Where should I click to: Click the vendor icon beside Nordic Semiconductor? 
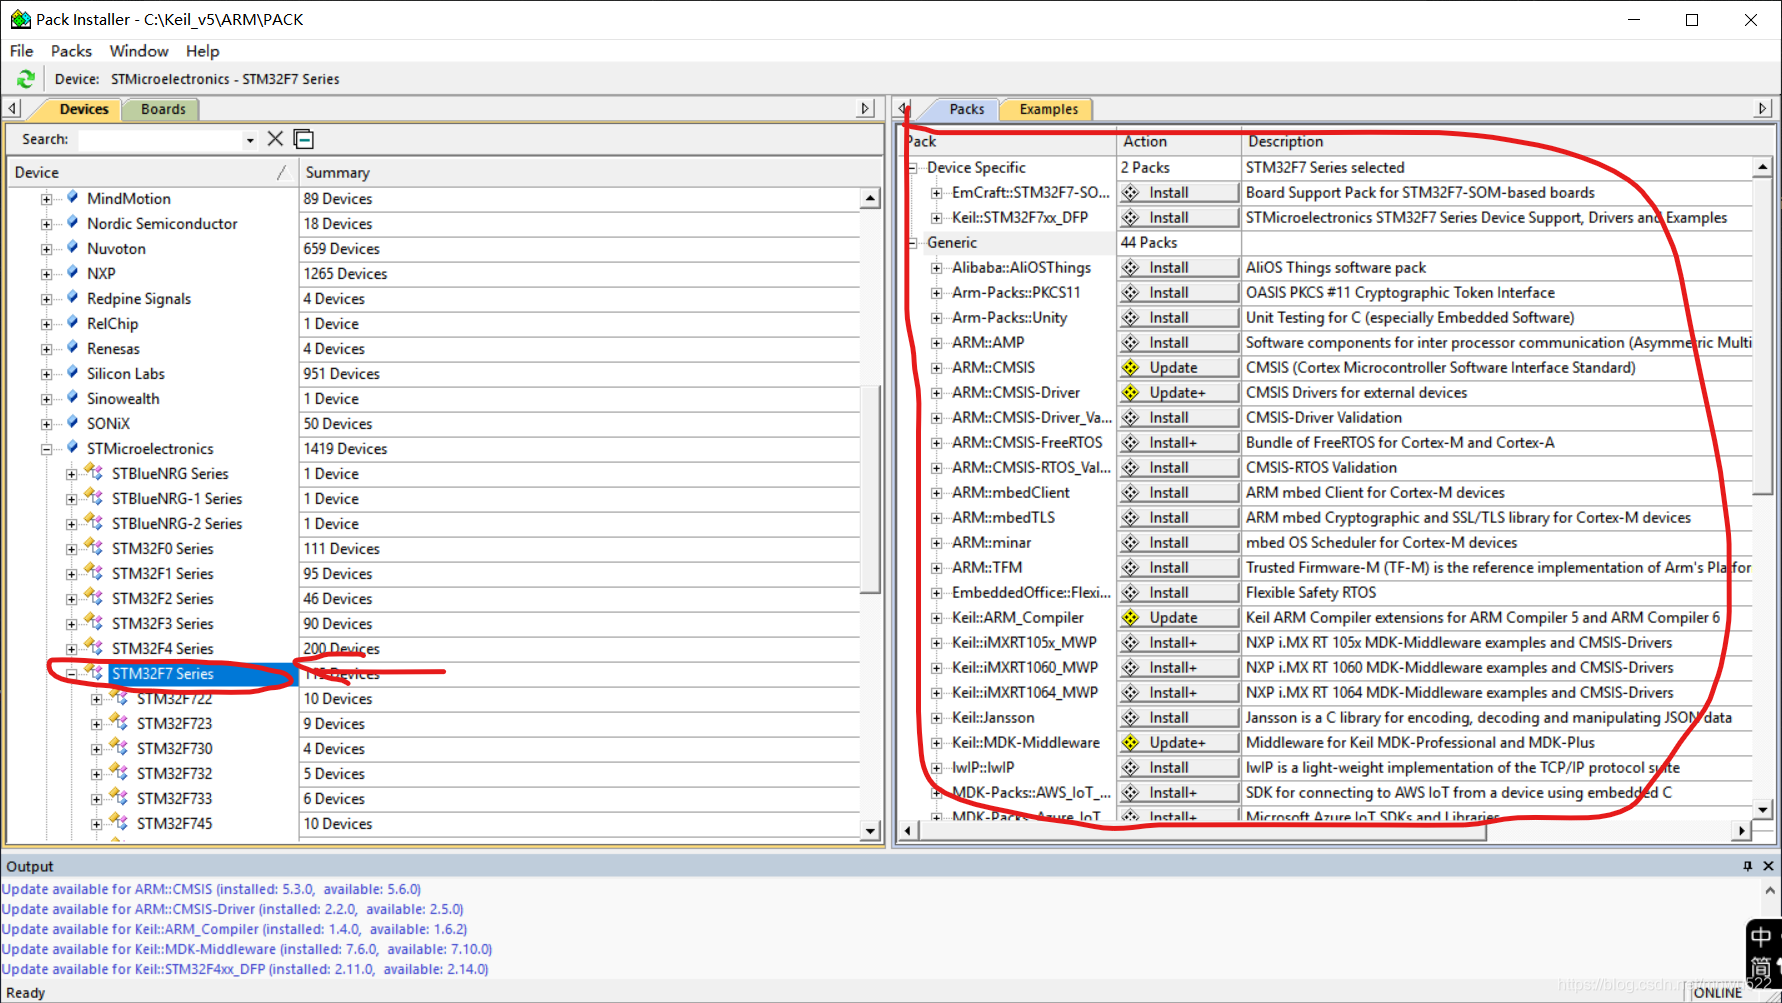[72, 222]
